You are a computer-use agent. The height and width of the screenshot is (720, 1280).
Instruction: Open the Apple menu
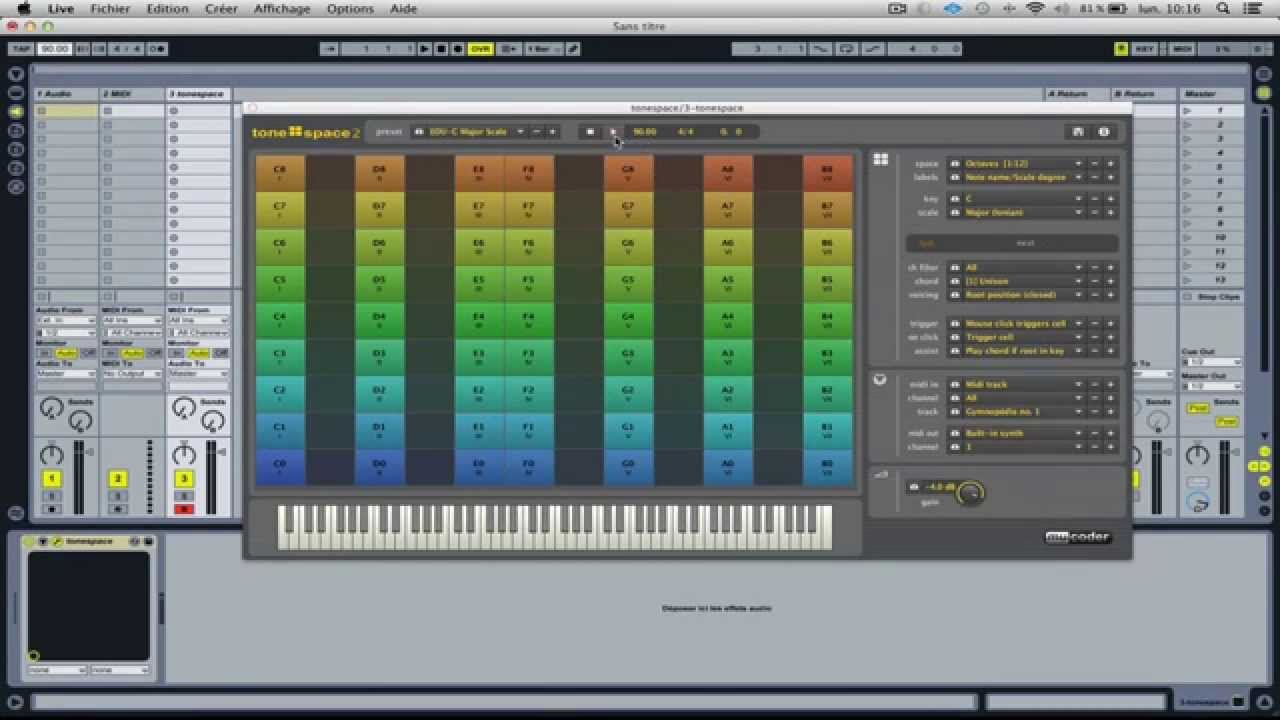(x=24, y=8)
